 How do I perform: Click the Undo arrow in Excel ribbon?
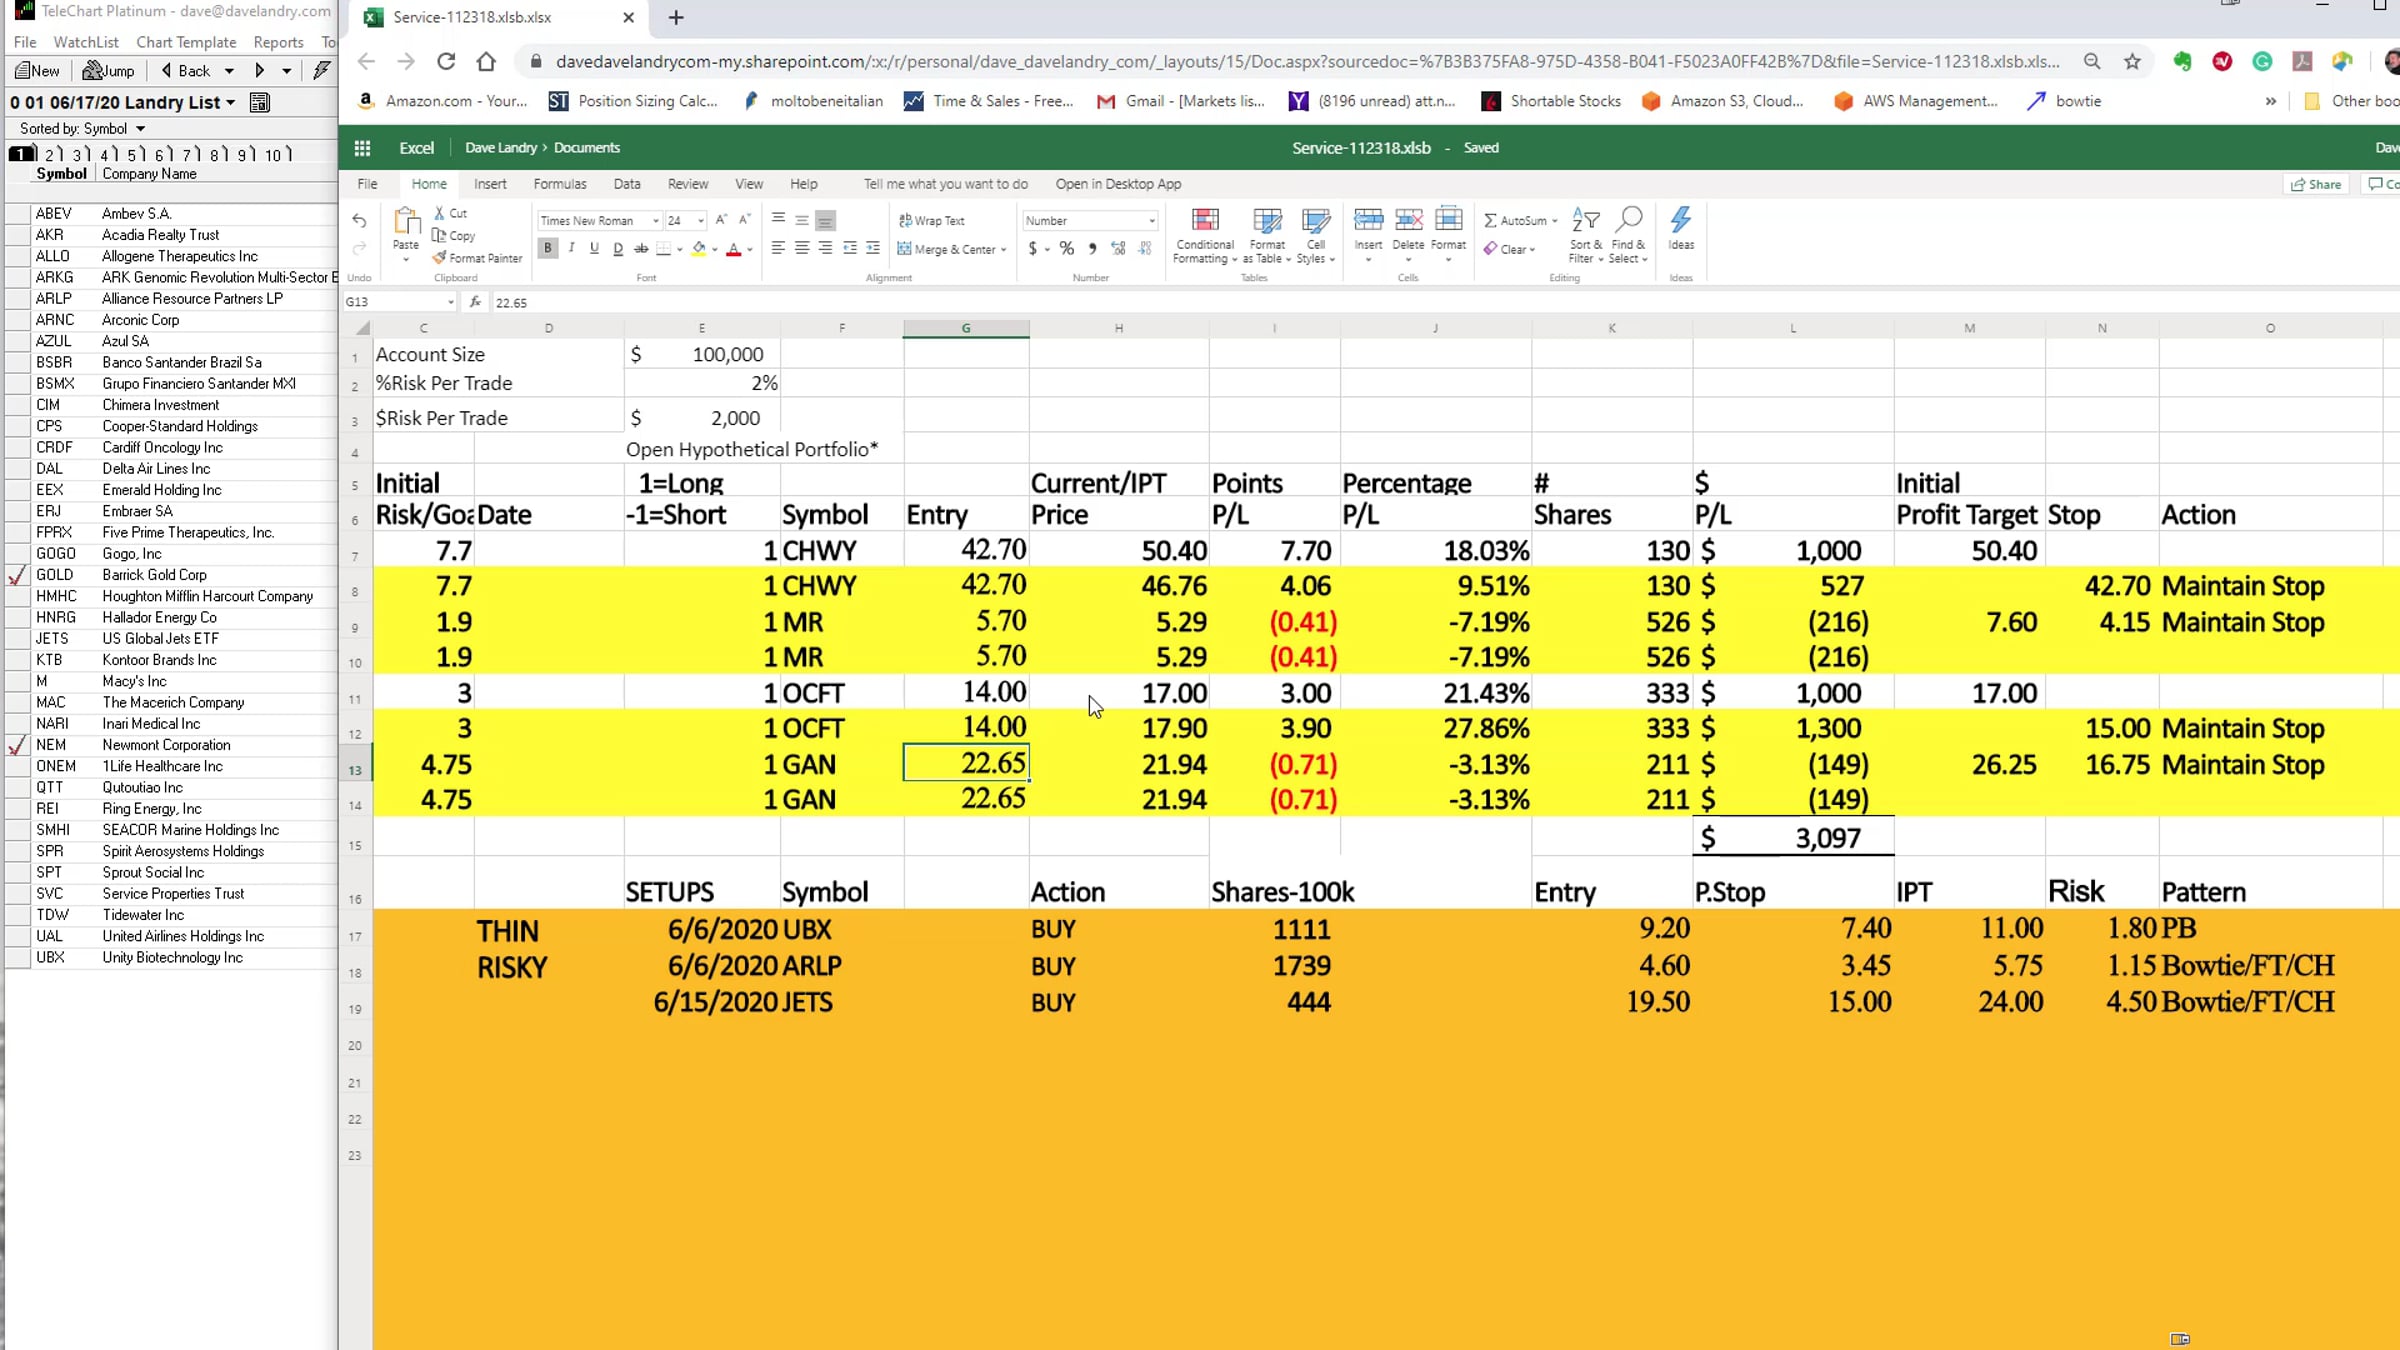point(359,220)
